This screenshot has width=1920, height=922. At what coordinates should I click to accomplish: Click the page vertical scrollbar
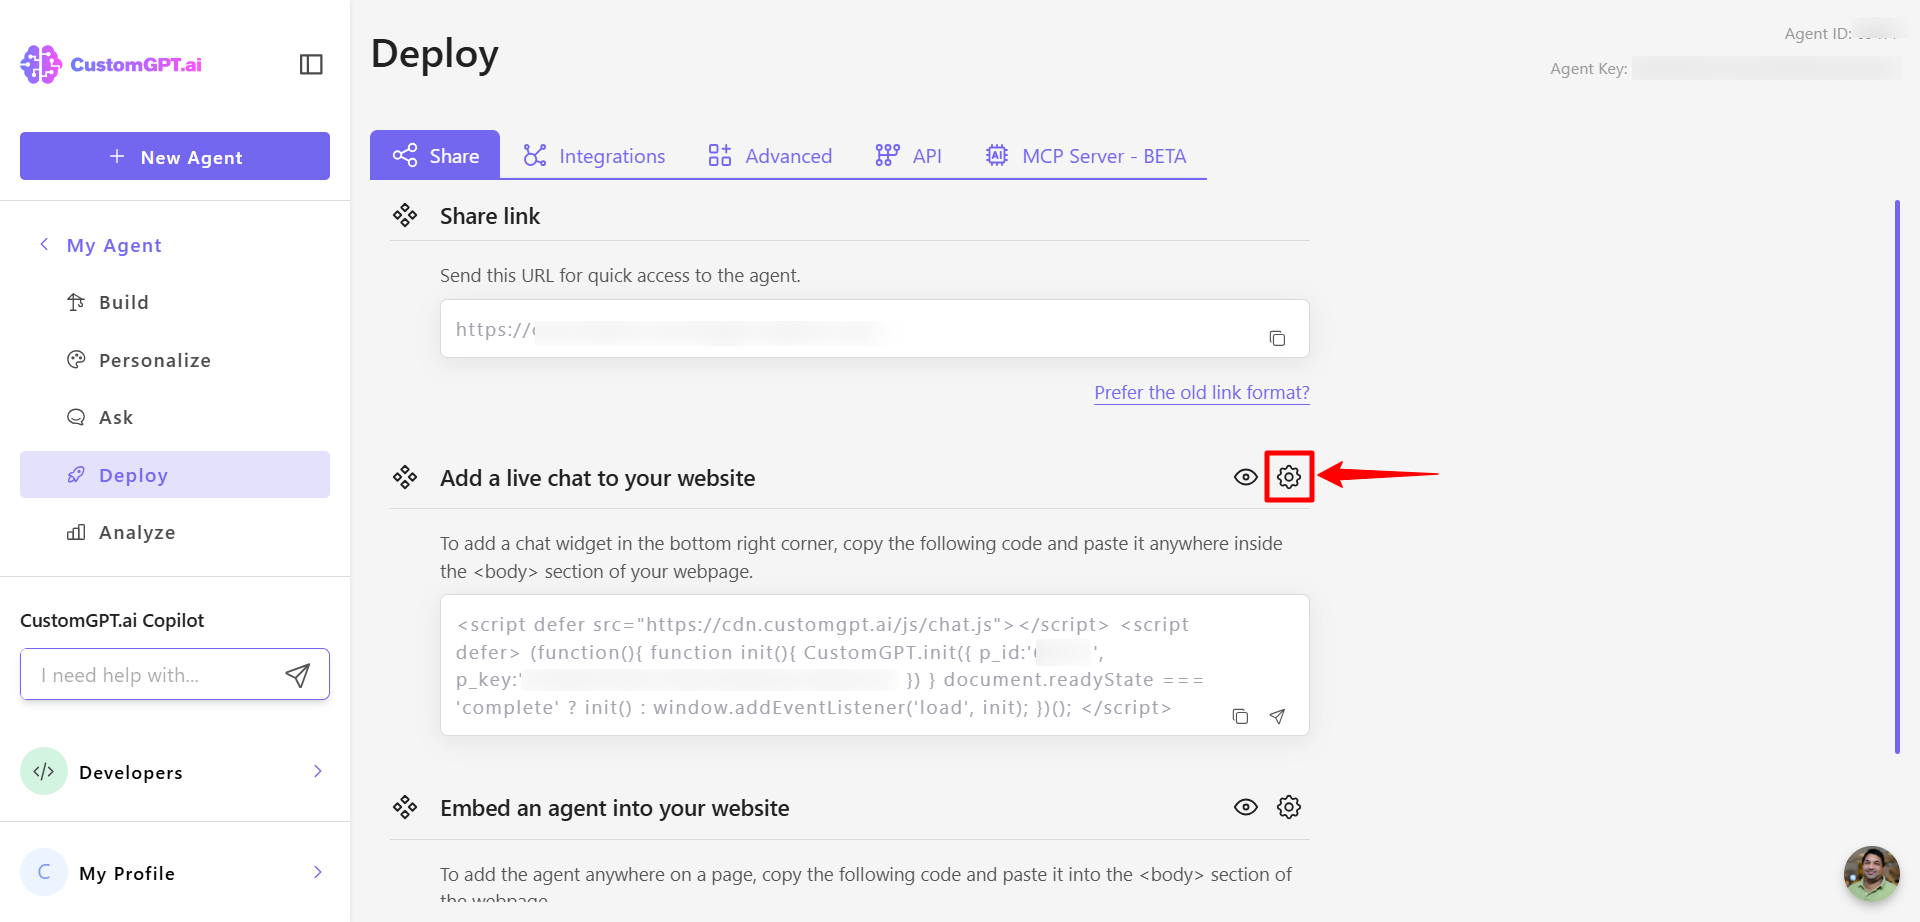click(x=1897, y=476)
